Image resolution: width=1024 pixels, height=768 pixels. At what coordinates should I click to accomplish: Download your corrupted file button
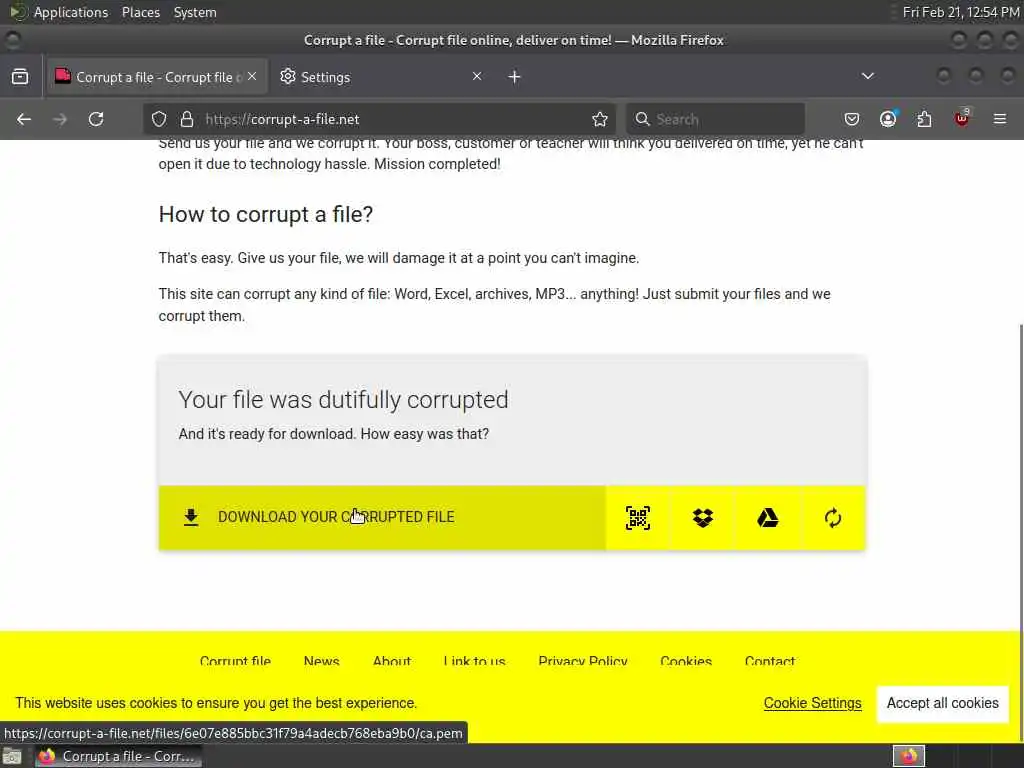click(382, 518)
